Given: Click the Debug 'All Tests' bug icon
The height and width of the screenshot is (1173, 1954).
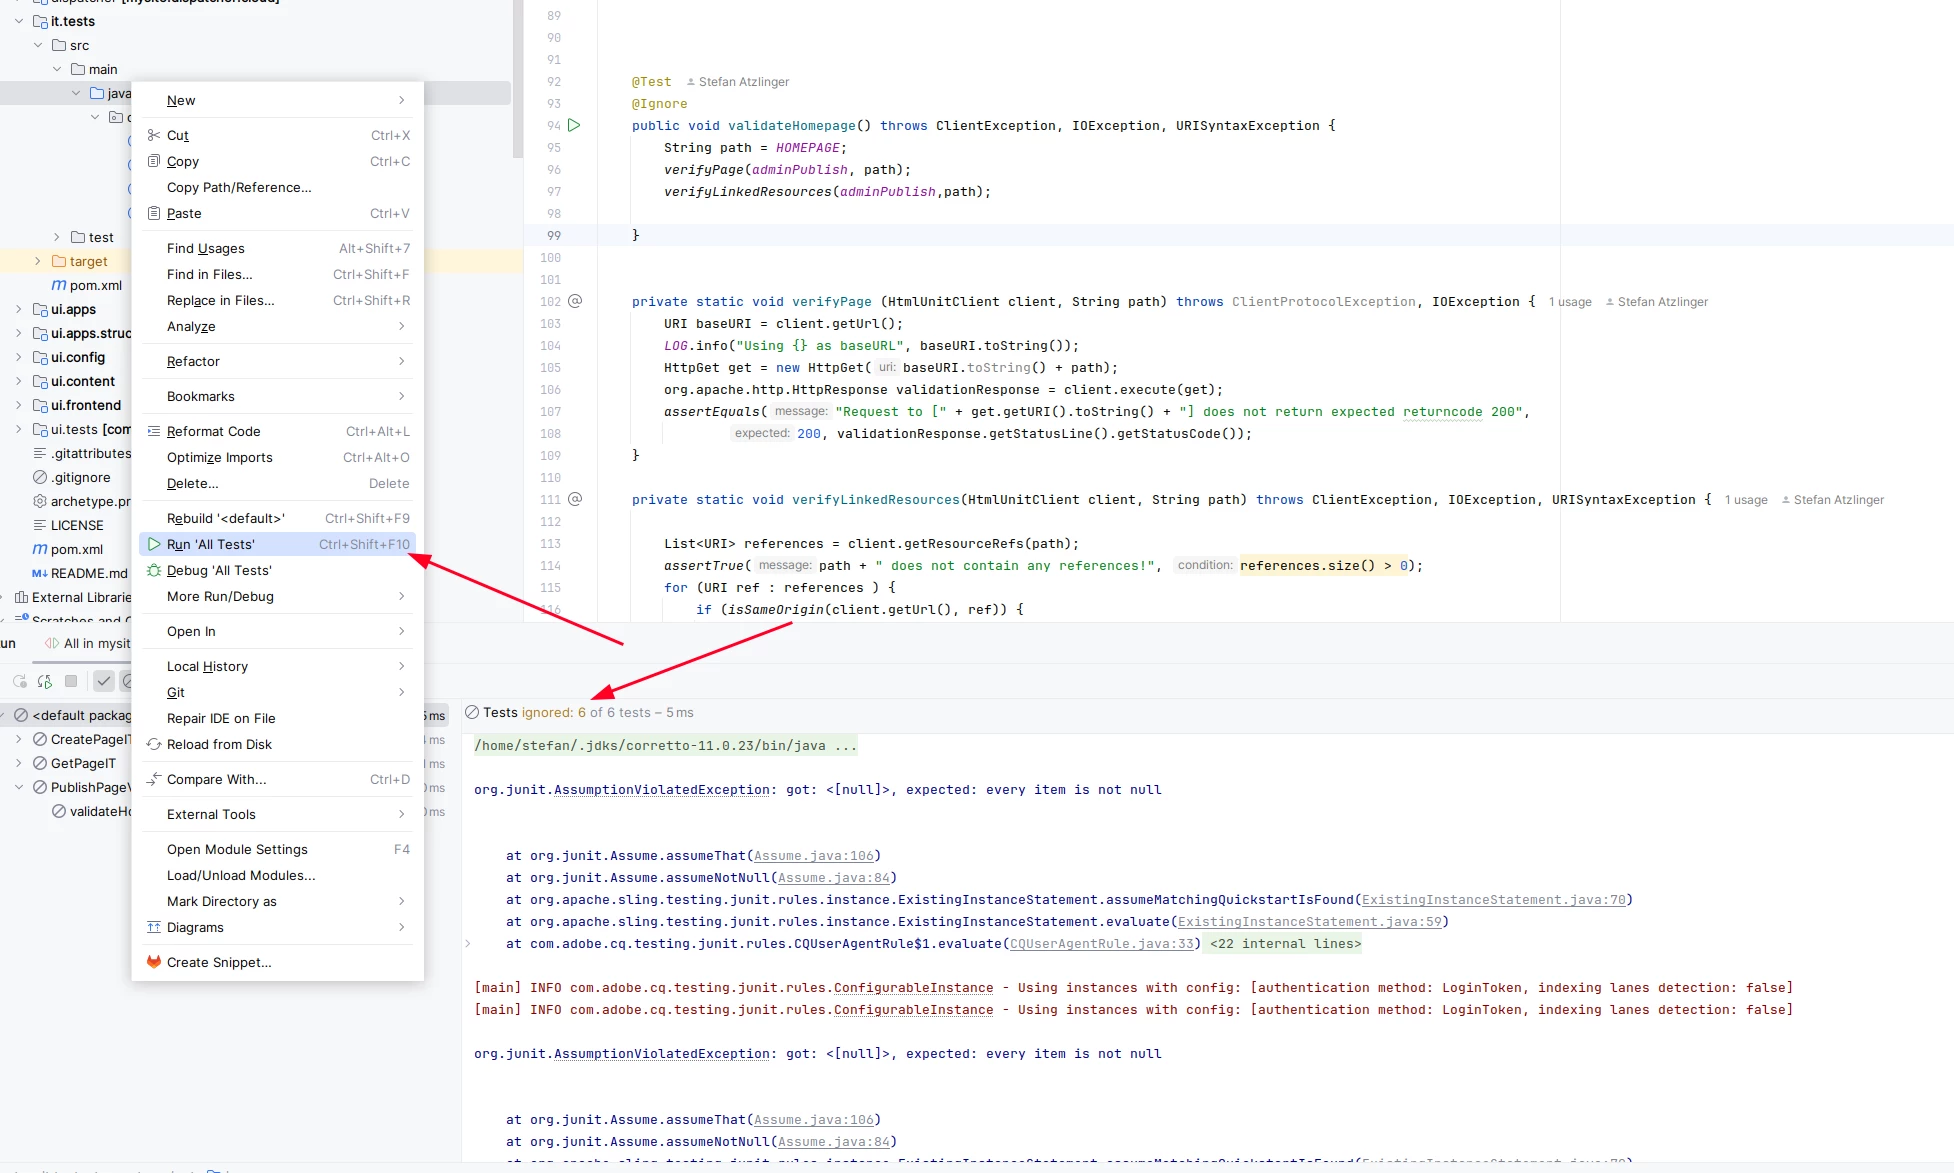Looking at the screenshot, I should coord(154,570).
